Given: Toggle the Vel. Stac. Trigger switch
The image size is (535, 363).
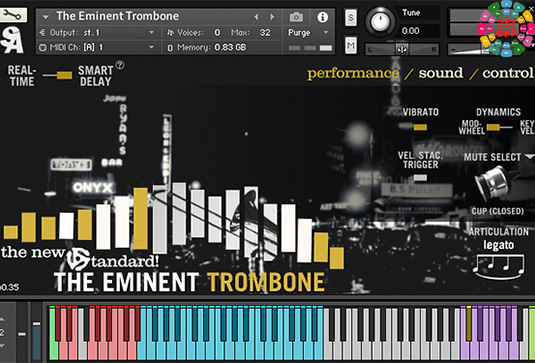Looking at the screenshot, I should pos(420,178).
